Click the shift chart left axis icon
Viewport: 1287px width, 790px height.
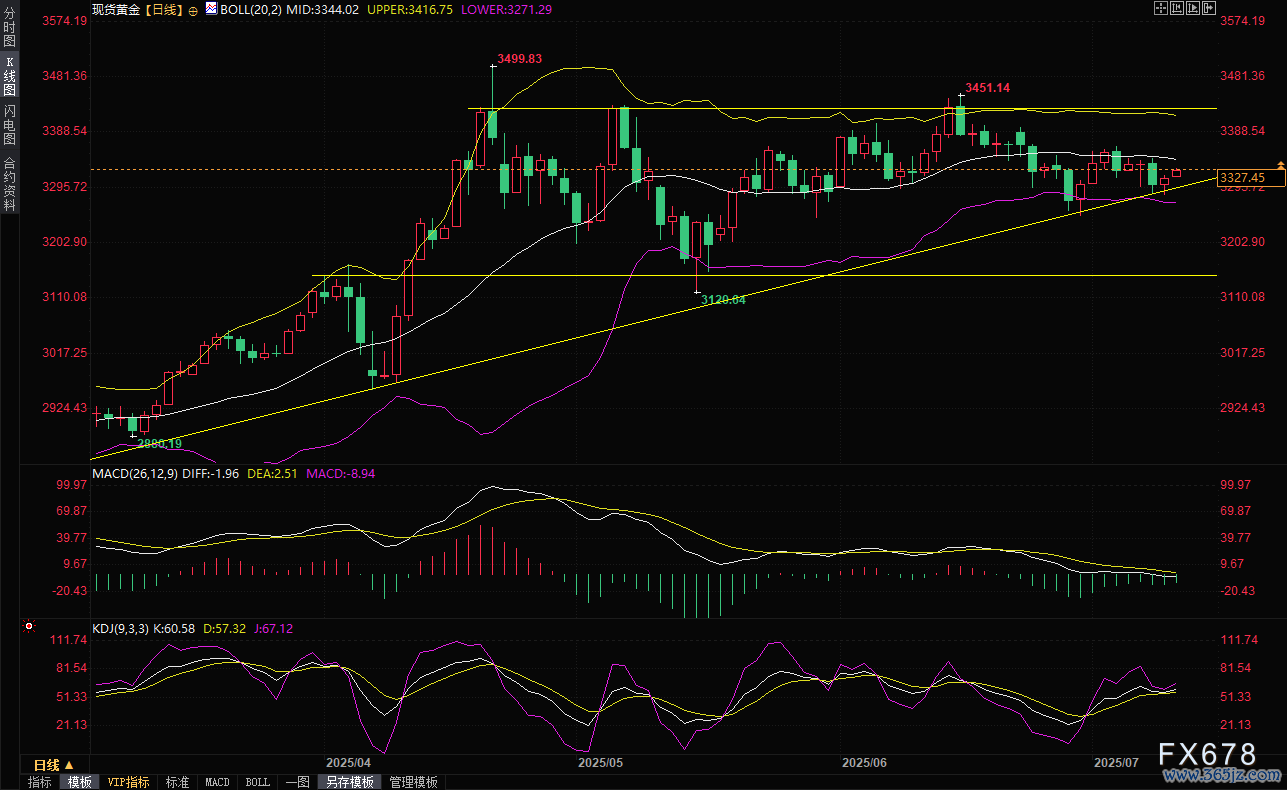(1177, 8)
